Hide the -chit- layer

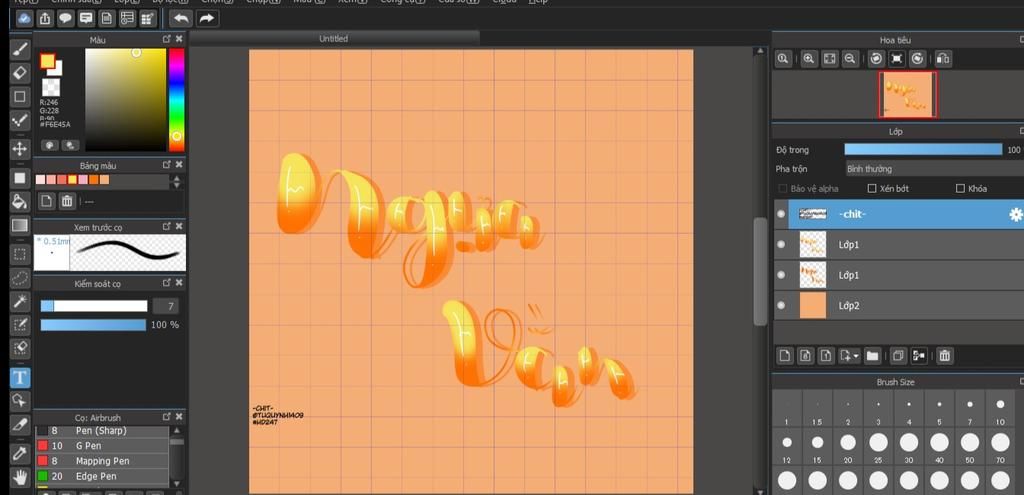[781, 214]
